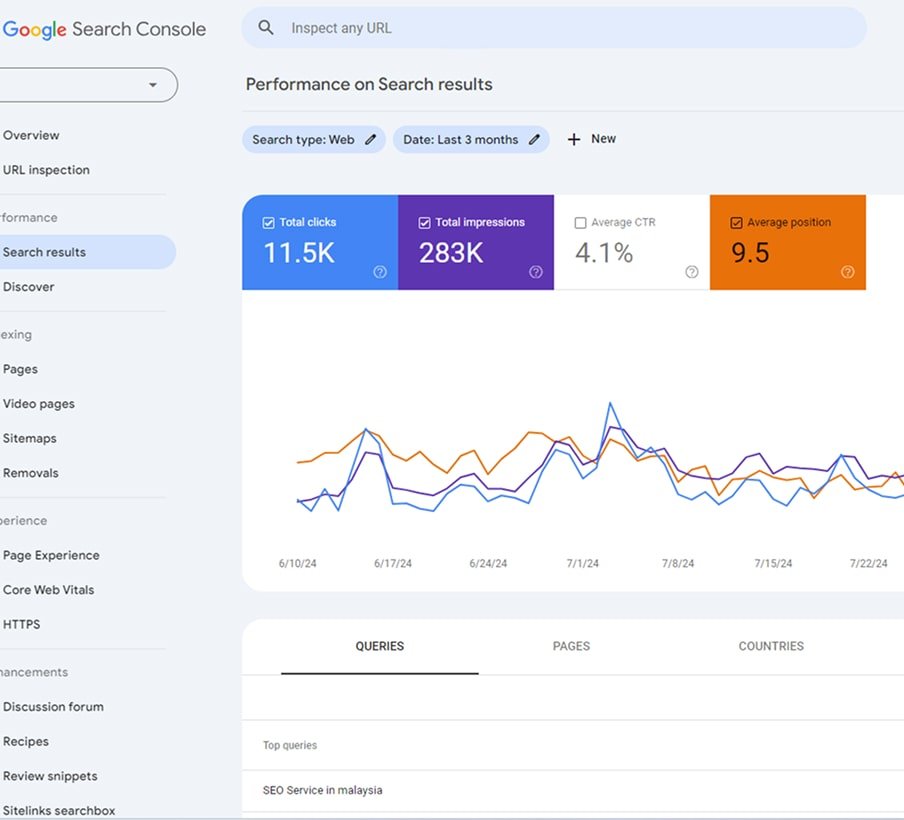The image size is (904, 820).
Task: Edit the Search type: Web filter pencil
Action: coord(371,140)
